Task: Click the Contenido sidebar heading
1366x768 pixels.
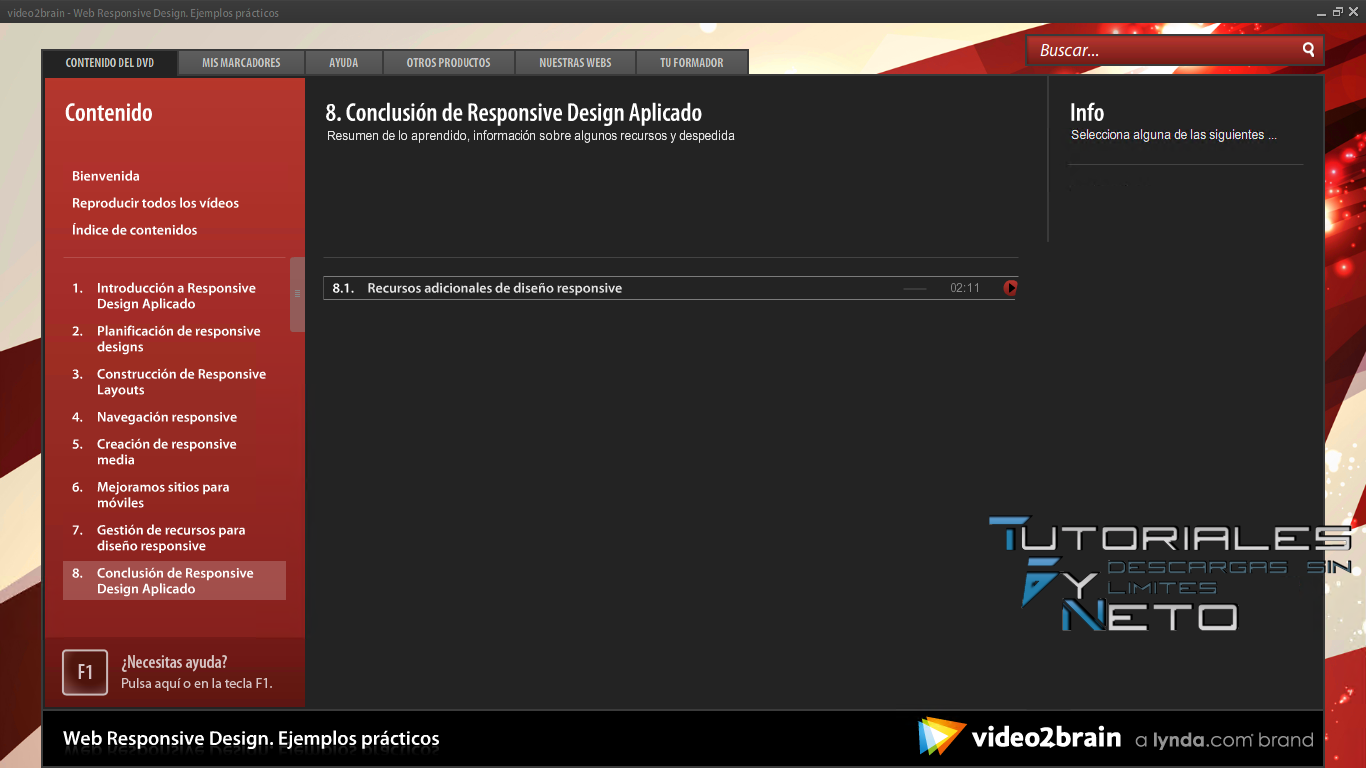Action: (109, 113)
